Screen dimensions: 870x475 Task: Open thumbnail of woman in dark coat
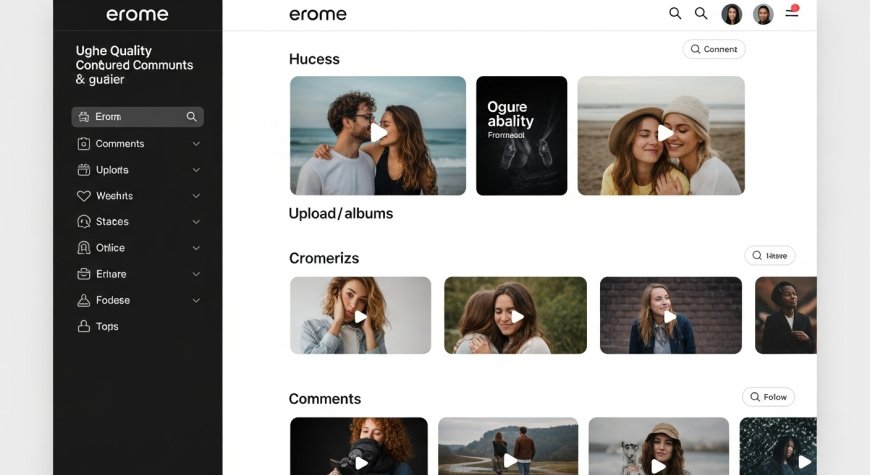[x=786, y=315]
